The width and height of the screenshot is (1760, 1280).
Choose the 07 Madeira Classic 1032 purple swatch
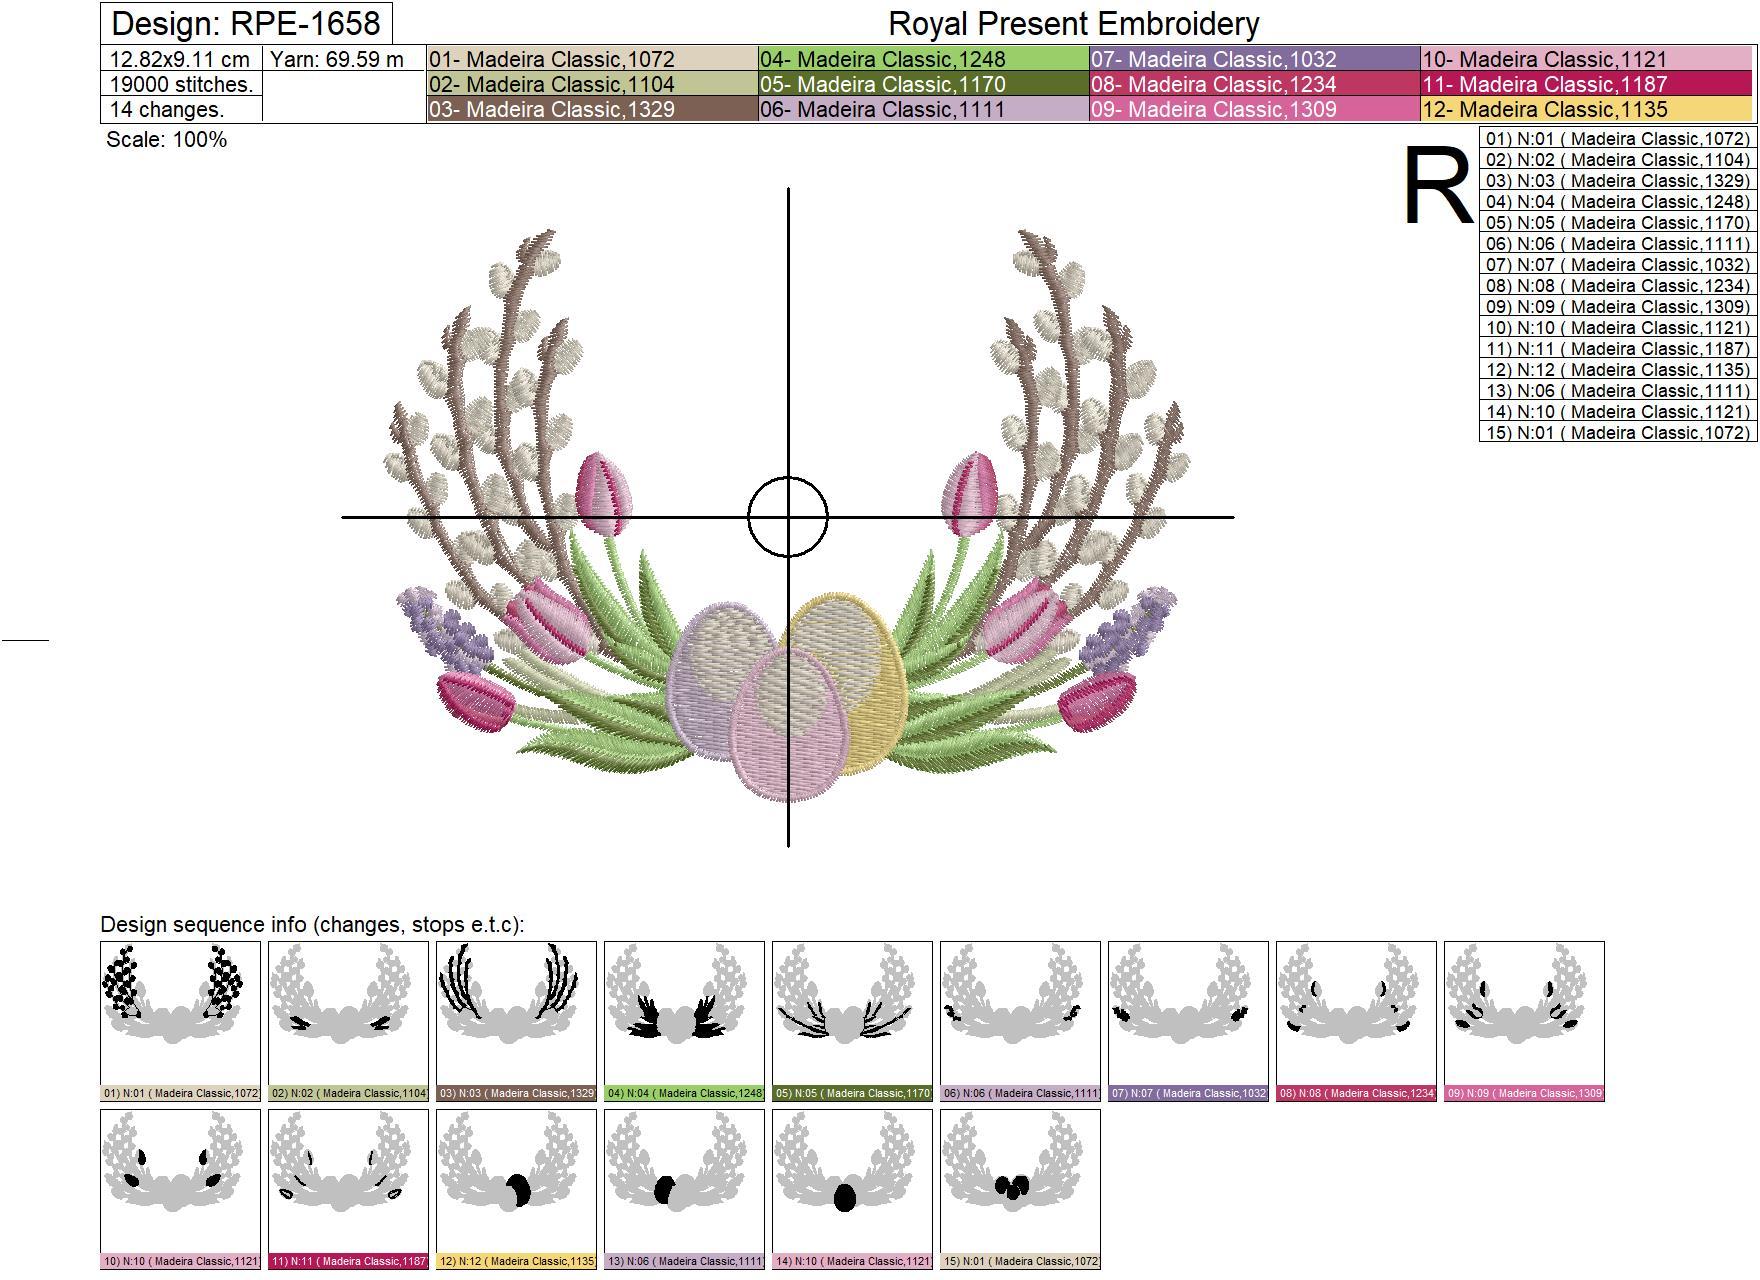tap(1254, 59)
